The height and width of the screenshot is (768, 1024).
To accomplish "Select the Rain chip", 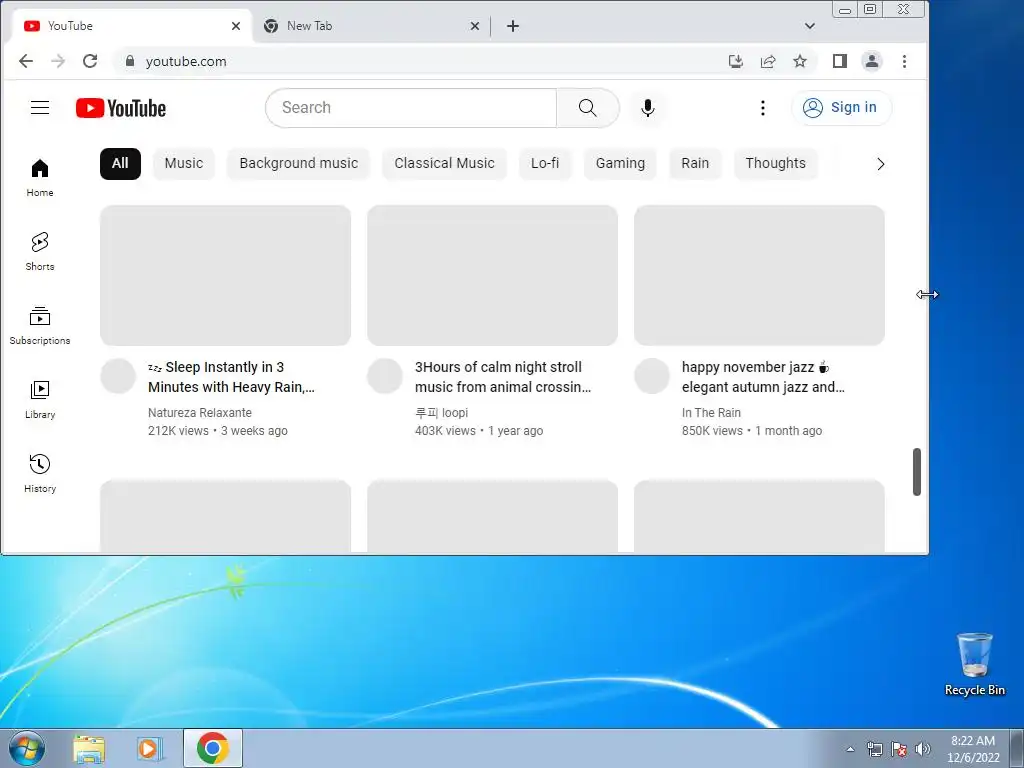I will click(695, 163).
